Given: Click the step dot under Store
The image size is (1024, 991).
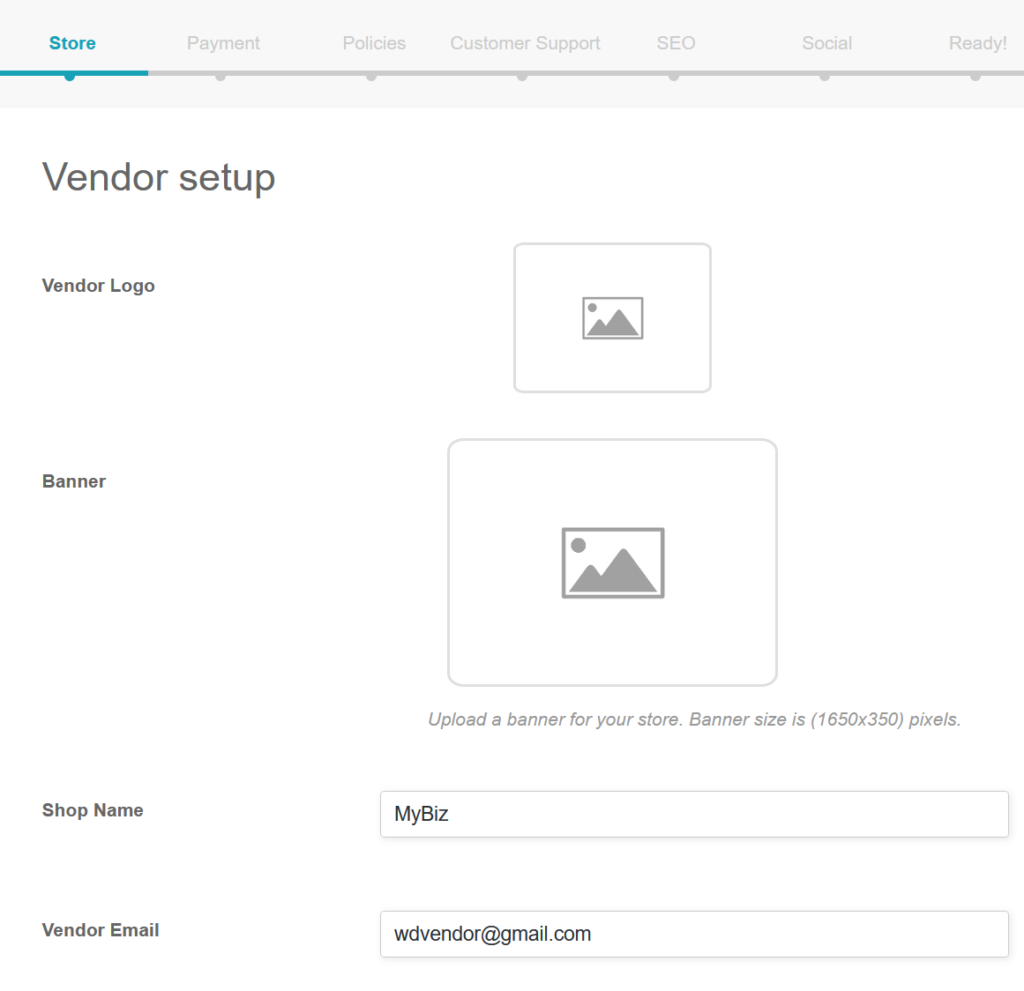Looking at the screenshot, I should pos(69,76).
